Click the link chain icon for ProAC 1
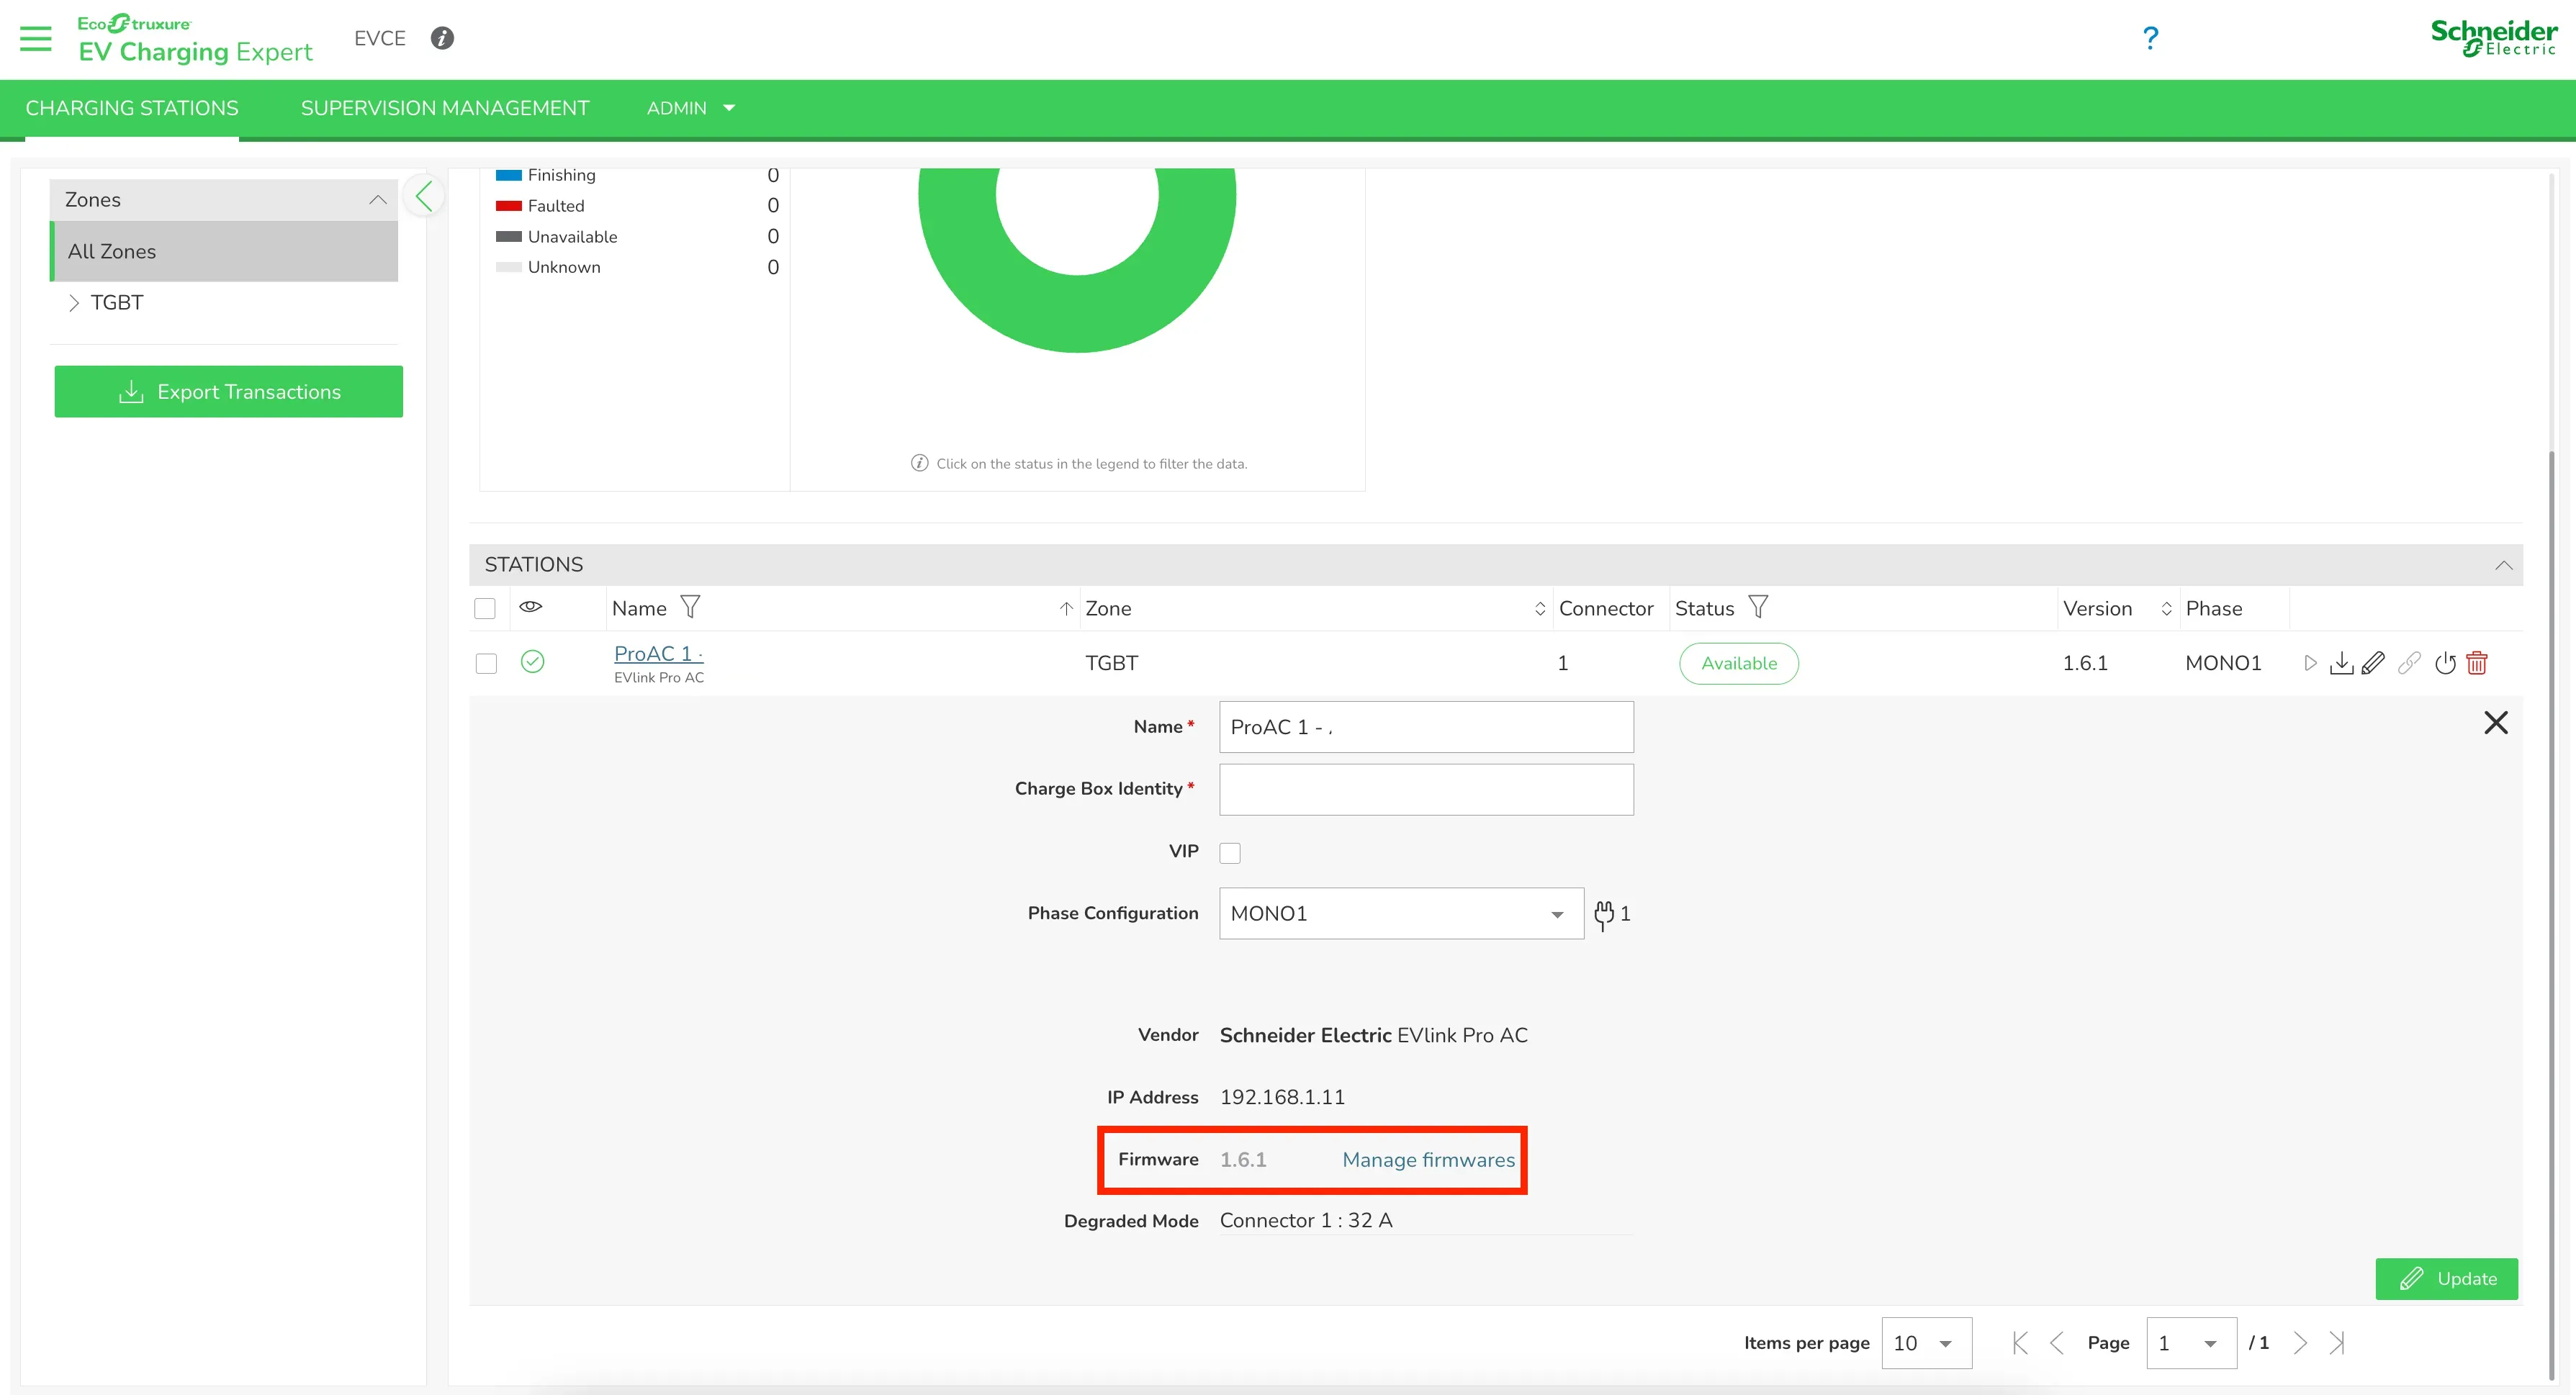 click(x=2409, y=663)
